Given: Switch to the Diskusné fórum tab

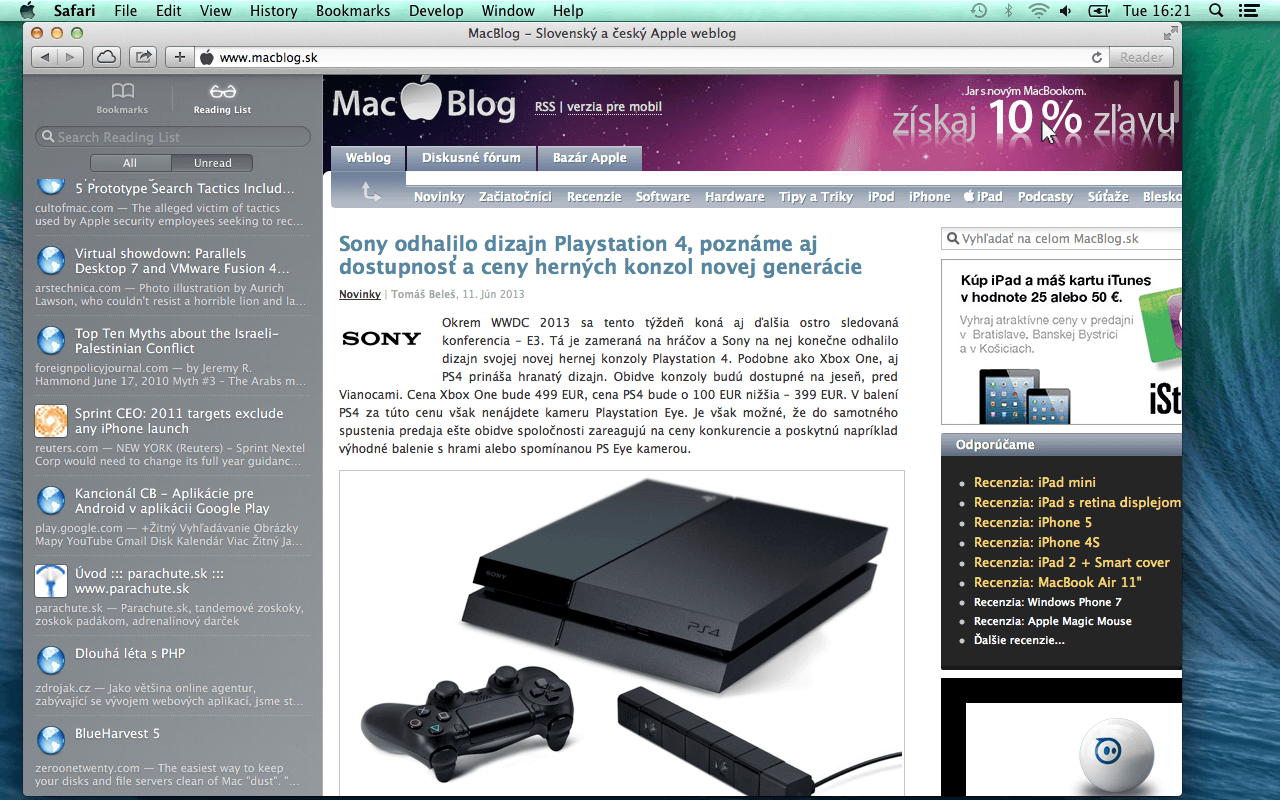Looking at the screenshot, I should (471, 158).
